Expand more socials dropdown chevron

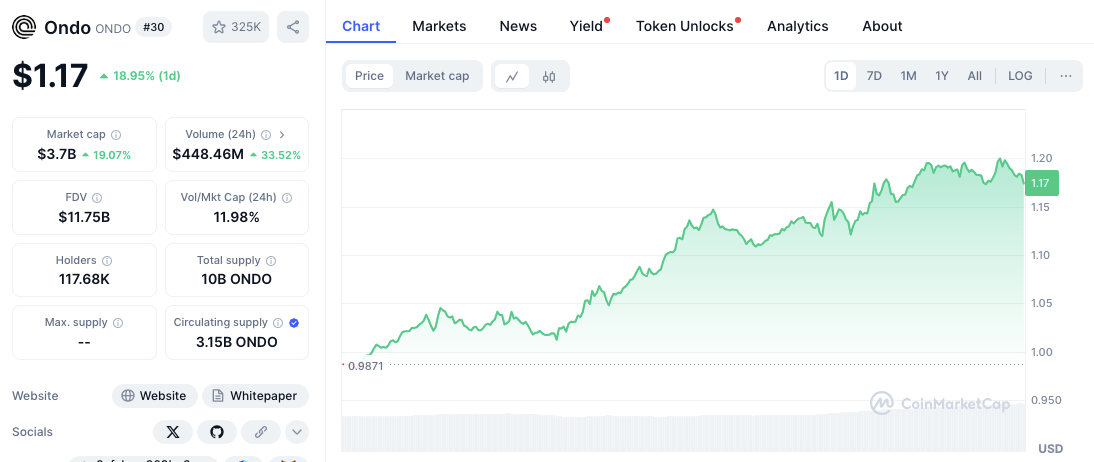pos(297,432)
